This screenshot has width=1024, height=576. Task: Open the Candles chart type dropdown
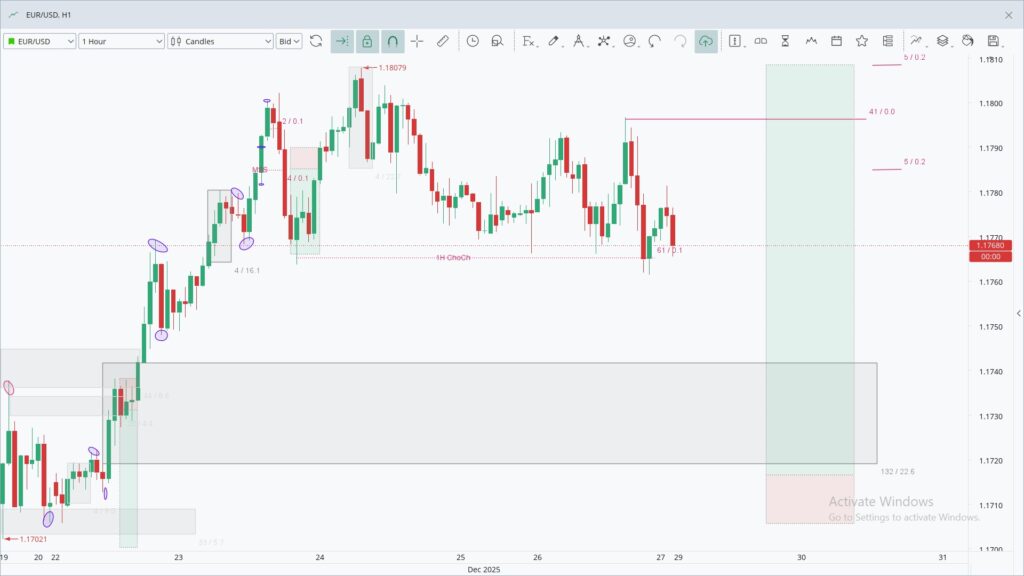[x=220, y=41]
